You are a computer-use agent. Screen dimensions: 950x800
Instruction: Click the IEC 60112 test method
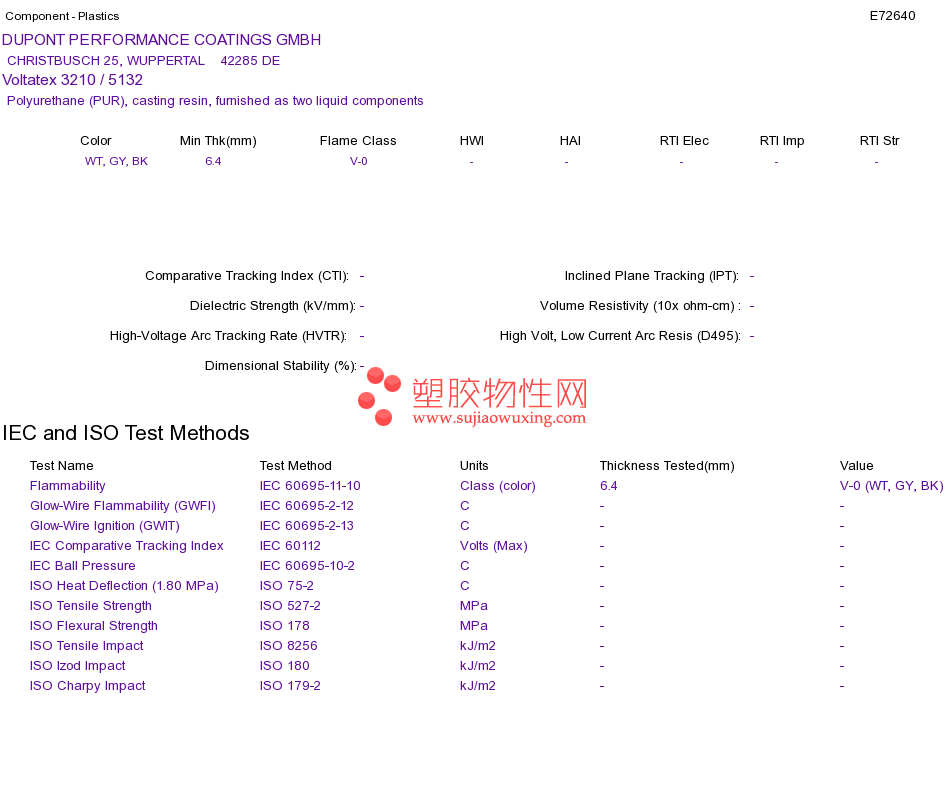click(x=290, y=546)
